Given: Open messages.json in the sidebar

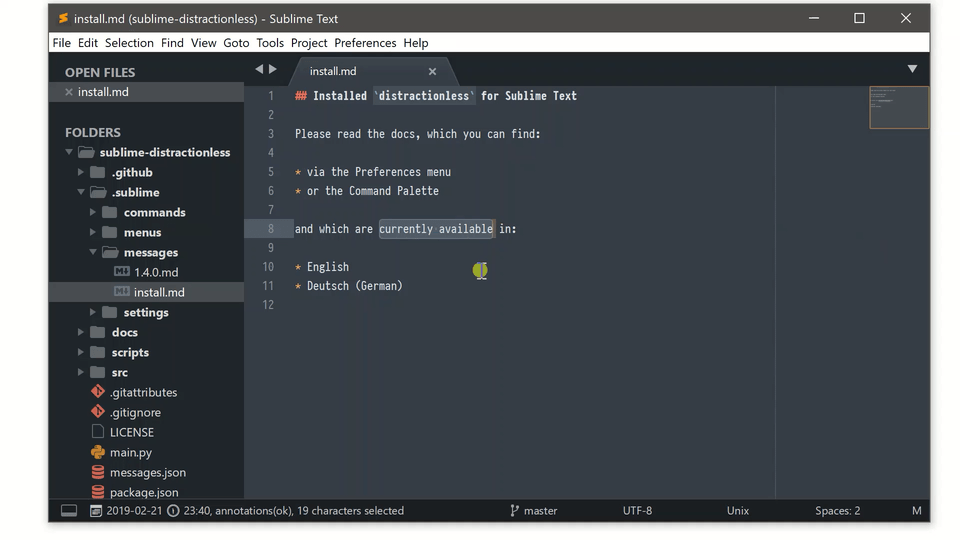Looking at the screenshot, I should coord(148,473).
